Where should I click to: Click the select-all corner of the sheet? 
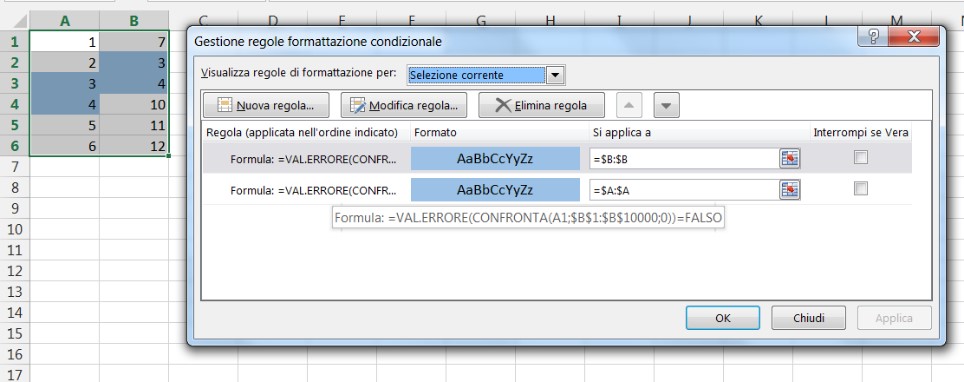point(15,21)
